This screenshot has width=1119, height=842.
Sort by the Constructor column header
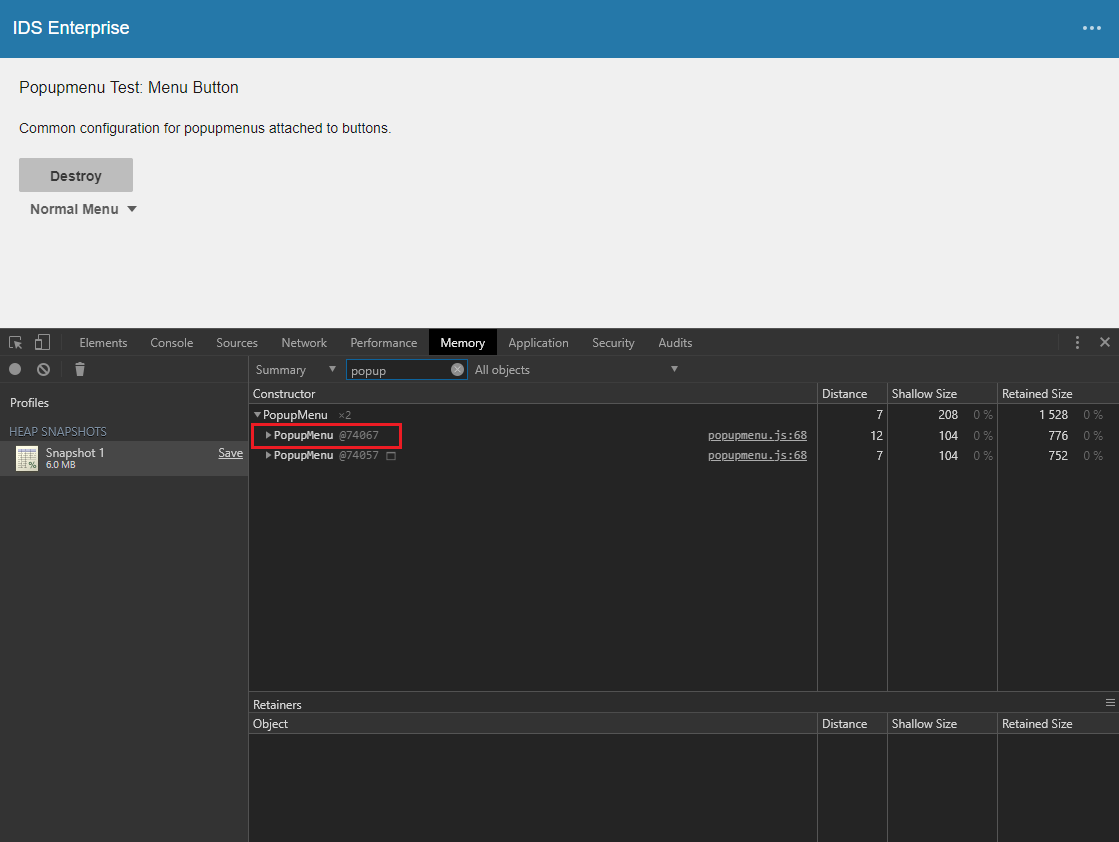click(x=532, y=394)
